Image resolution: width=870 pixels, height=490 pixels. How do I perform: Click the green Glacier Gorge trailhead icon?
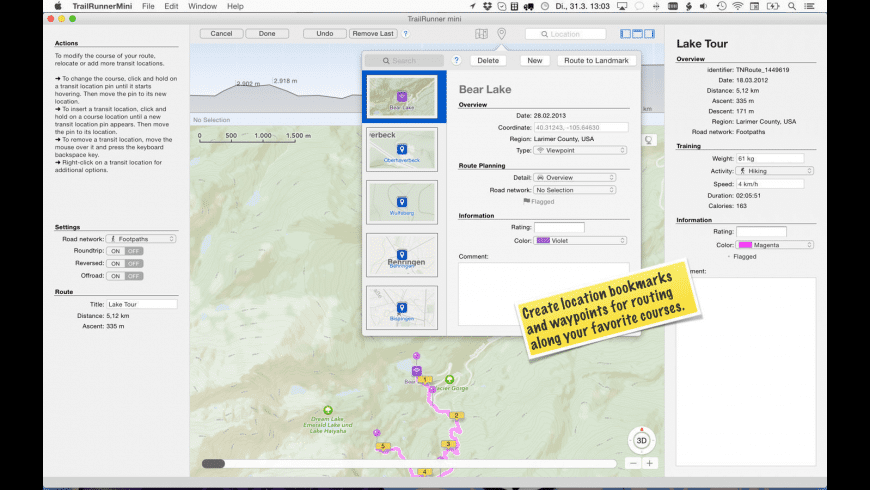pos(449,380)
